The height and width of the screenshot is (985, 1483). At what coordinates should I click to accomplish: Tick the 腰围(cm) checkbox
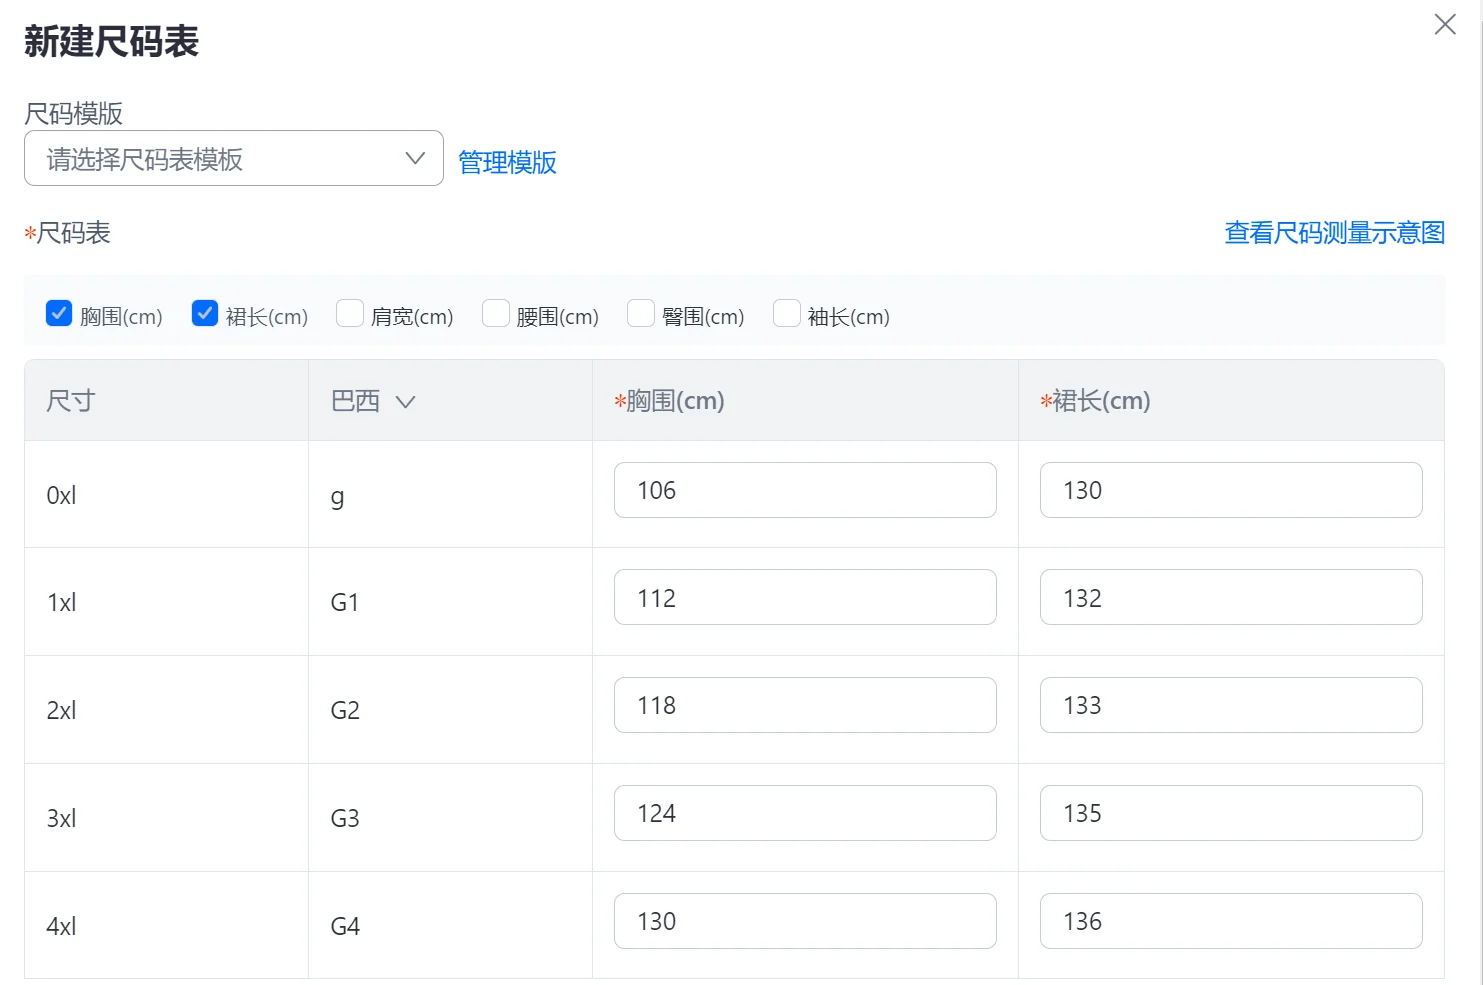496,314
